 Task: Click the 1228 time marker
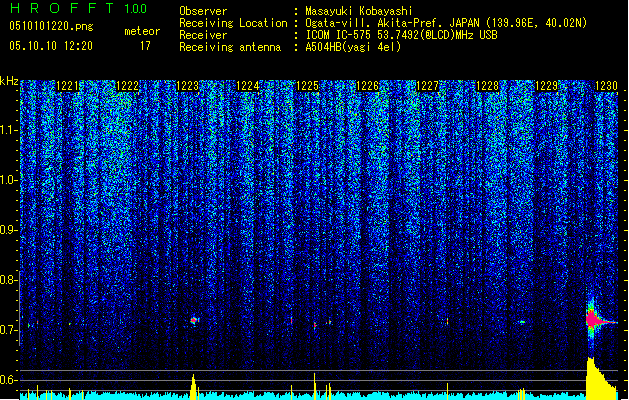click(x=487, y=86)
